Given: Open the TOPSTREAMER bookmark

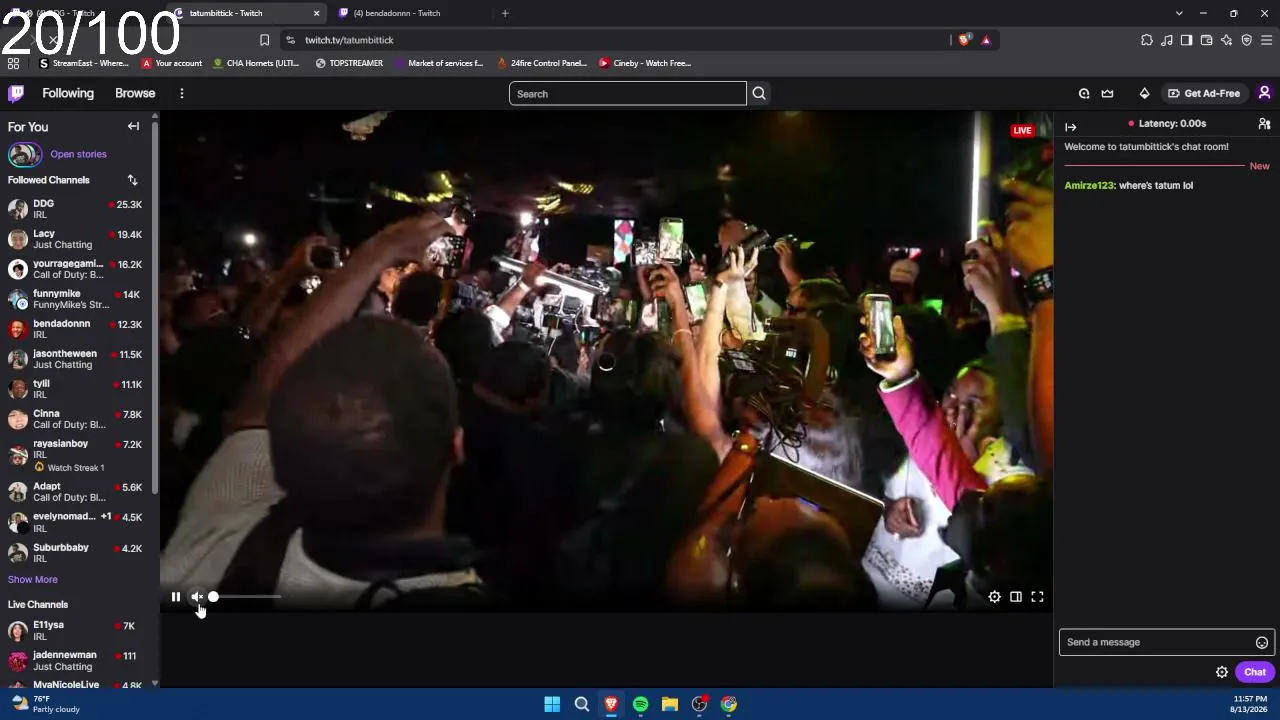Looking at the screenshot, I should coord(349,63).
